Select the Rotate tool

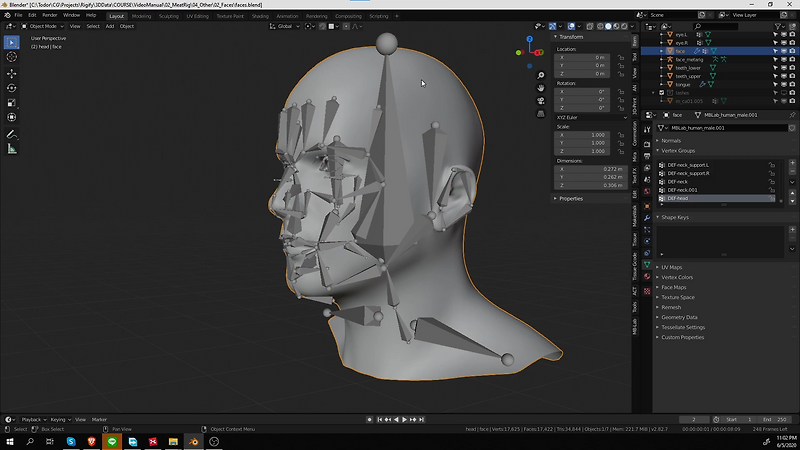coord(12,87)
